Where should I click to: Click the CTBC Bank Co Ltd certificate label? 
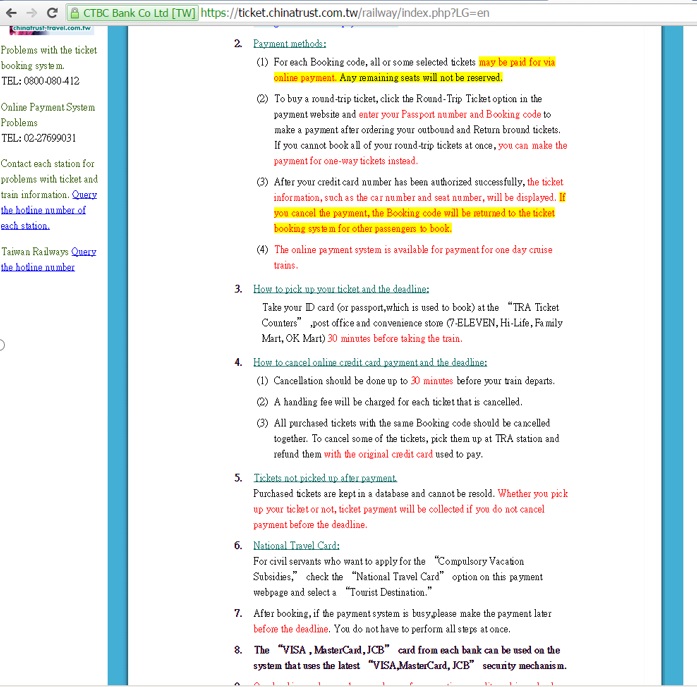coord(139,13)
